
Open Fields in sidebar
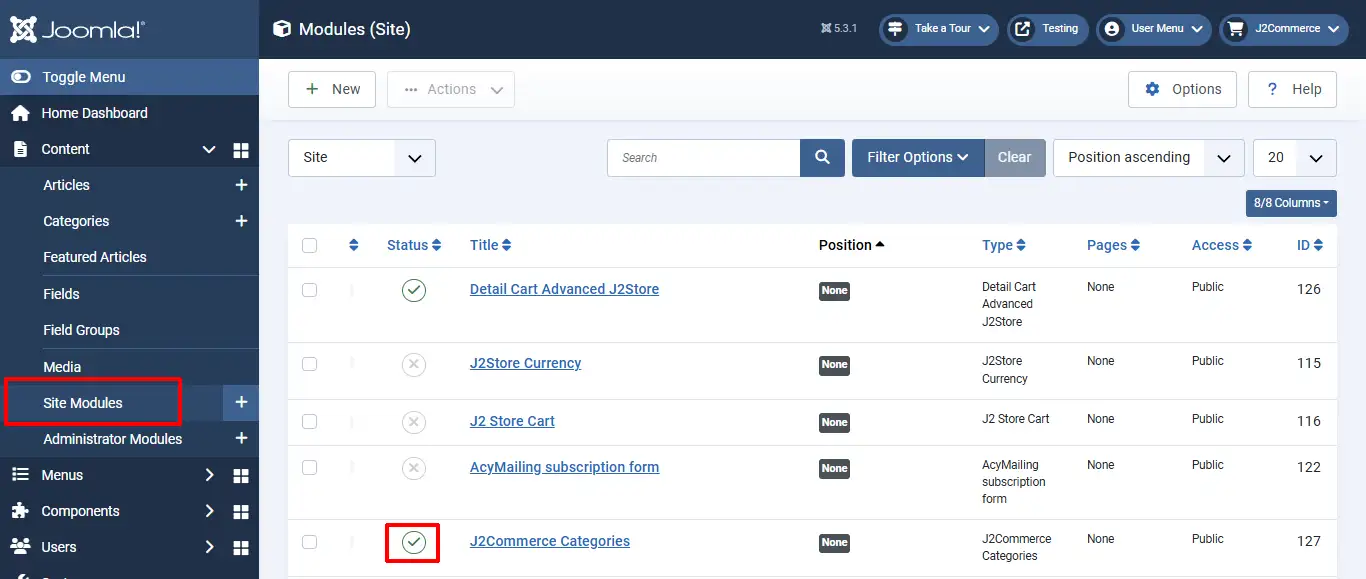tap(61, 294)
